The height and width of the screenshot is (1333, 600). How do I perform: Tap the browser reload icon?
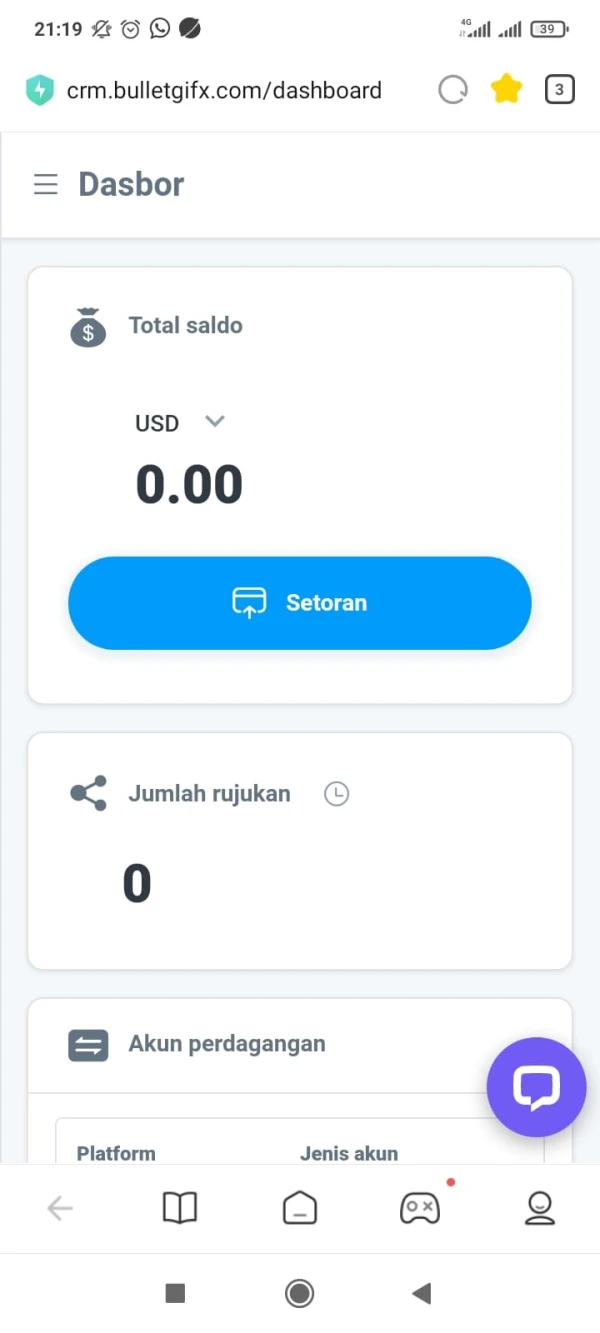click(x=453, y=90)
